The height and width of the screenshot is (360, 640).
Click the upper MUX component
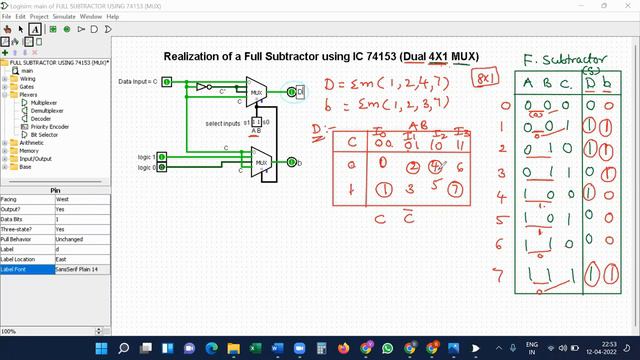click(256, 92)
